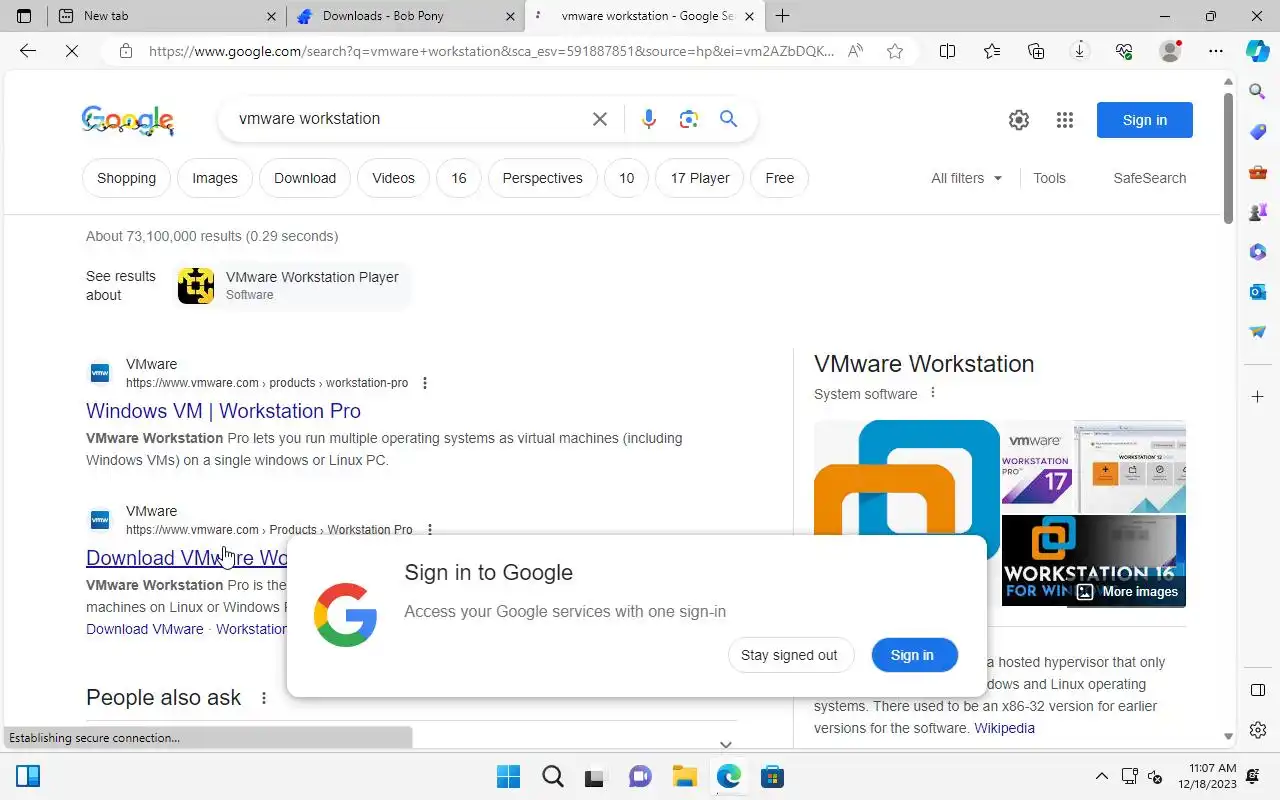Show hidden system tray icons chevron
1280x800 pixels.
1102,776
